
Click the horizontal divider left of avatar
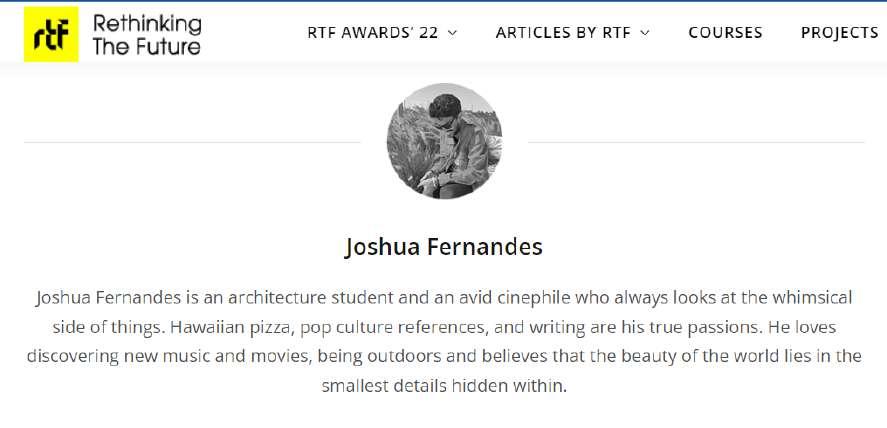[192, 142]
